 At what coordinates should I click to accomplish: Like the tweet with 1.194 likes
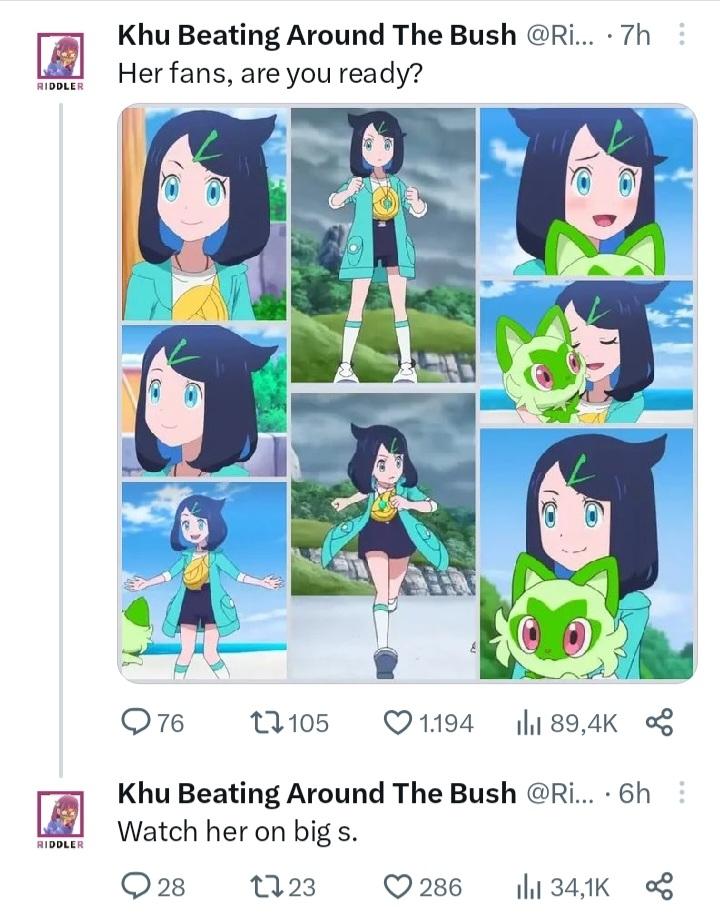point(428,723)
